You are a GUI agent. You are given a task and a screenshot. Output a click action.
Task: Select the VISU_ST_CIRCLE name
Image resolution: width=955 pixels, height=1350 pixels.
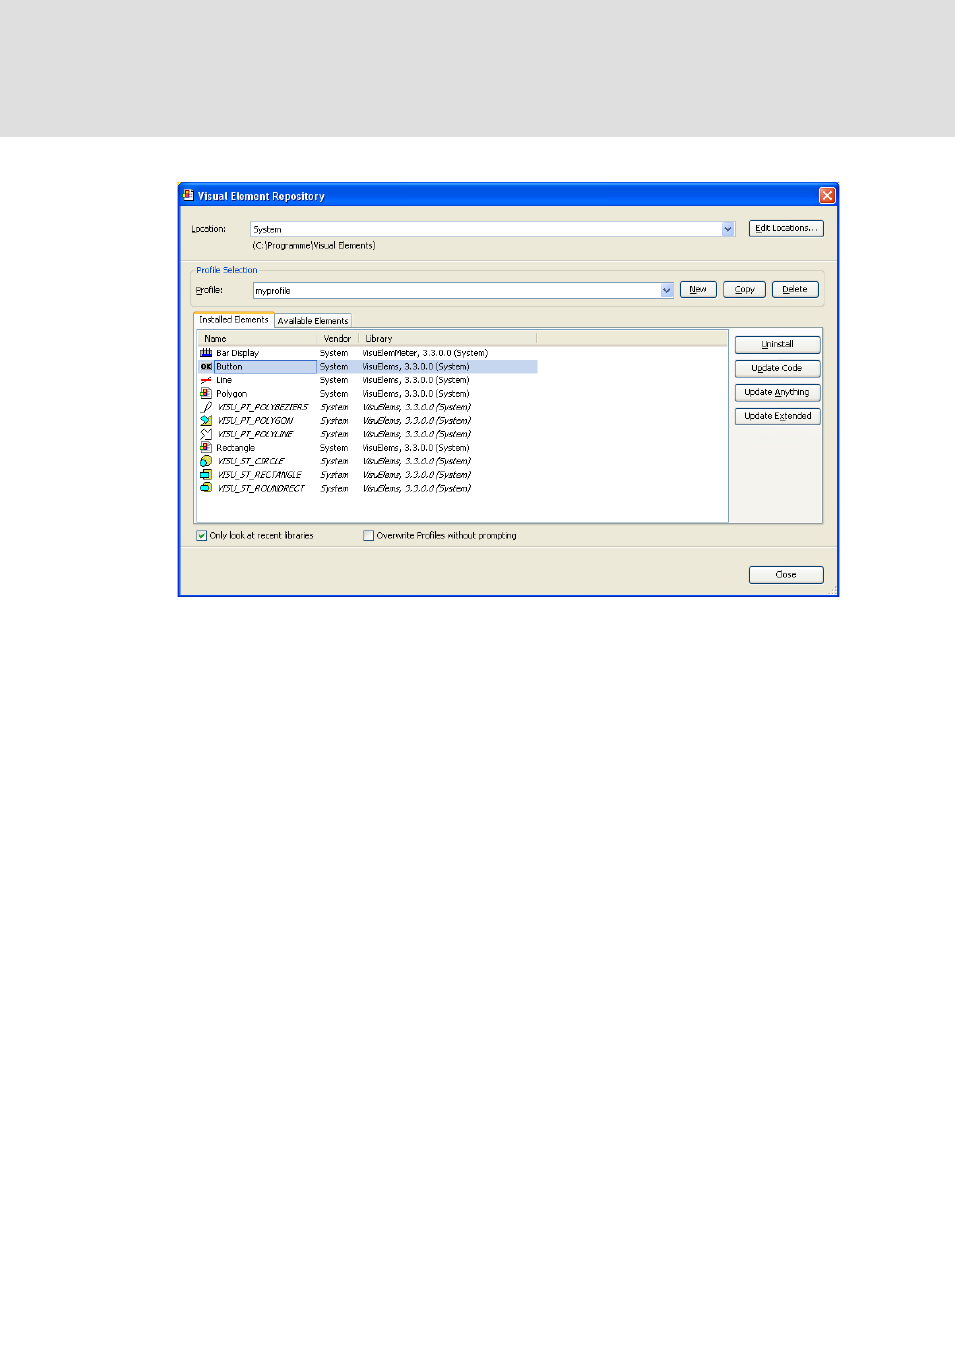251,461
